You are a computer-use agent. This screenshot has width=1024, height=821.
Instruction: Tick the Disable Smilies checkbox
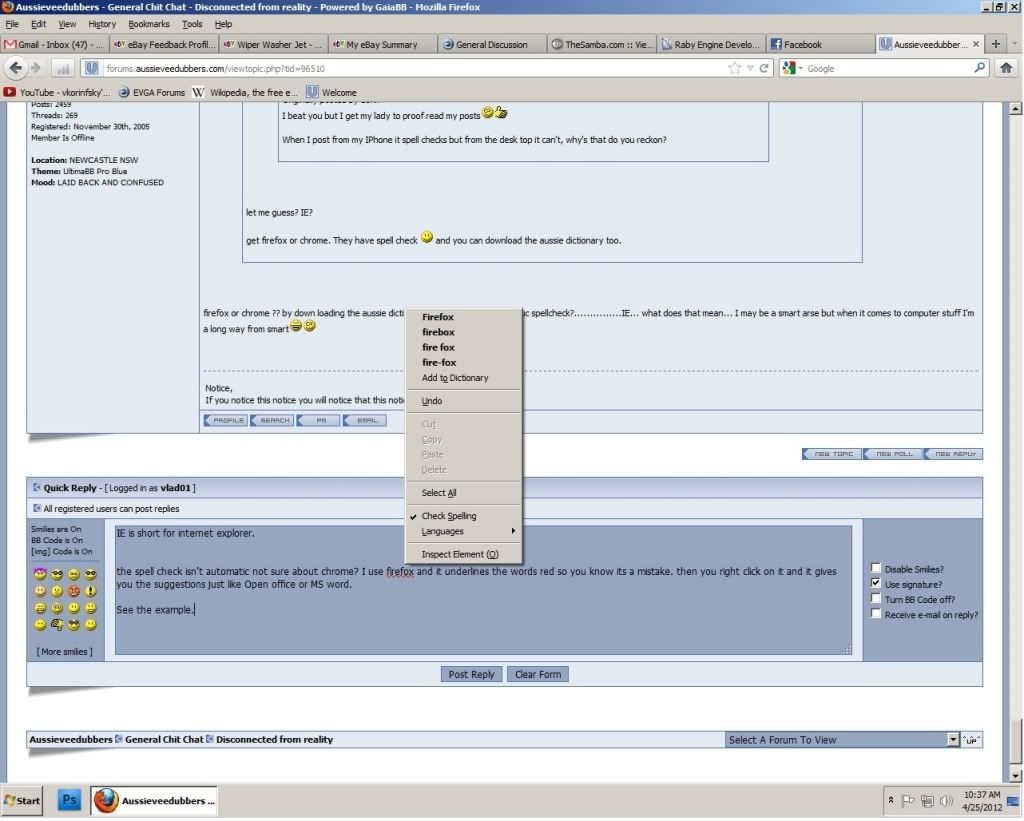point(876,569)
